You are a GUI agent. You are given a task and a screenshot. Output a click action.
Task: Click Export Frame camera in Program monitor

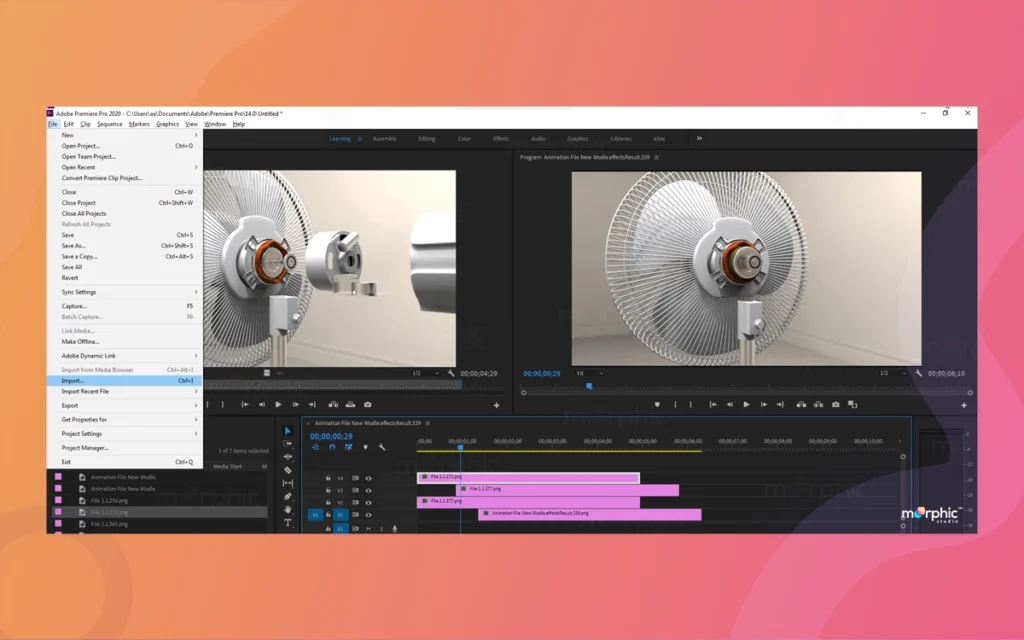point(835,405)
